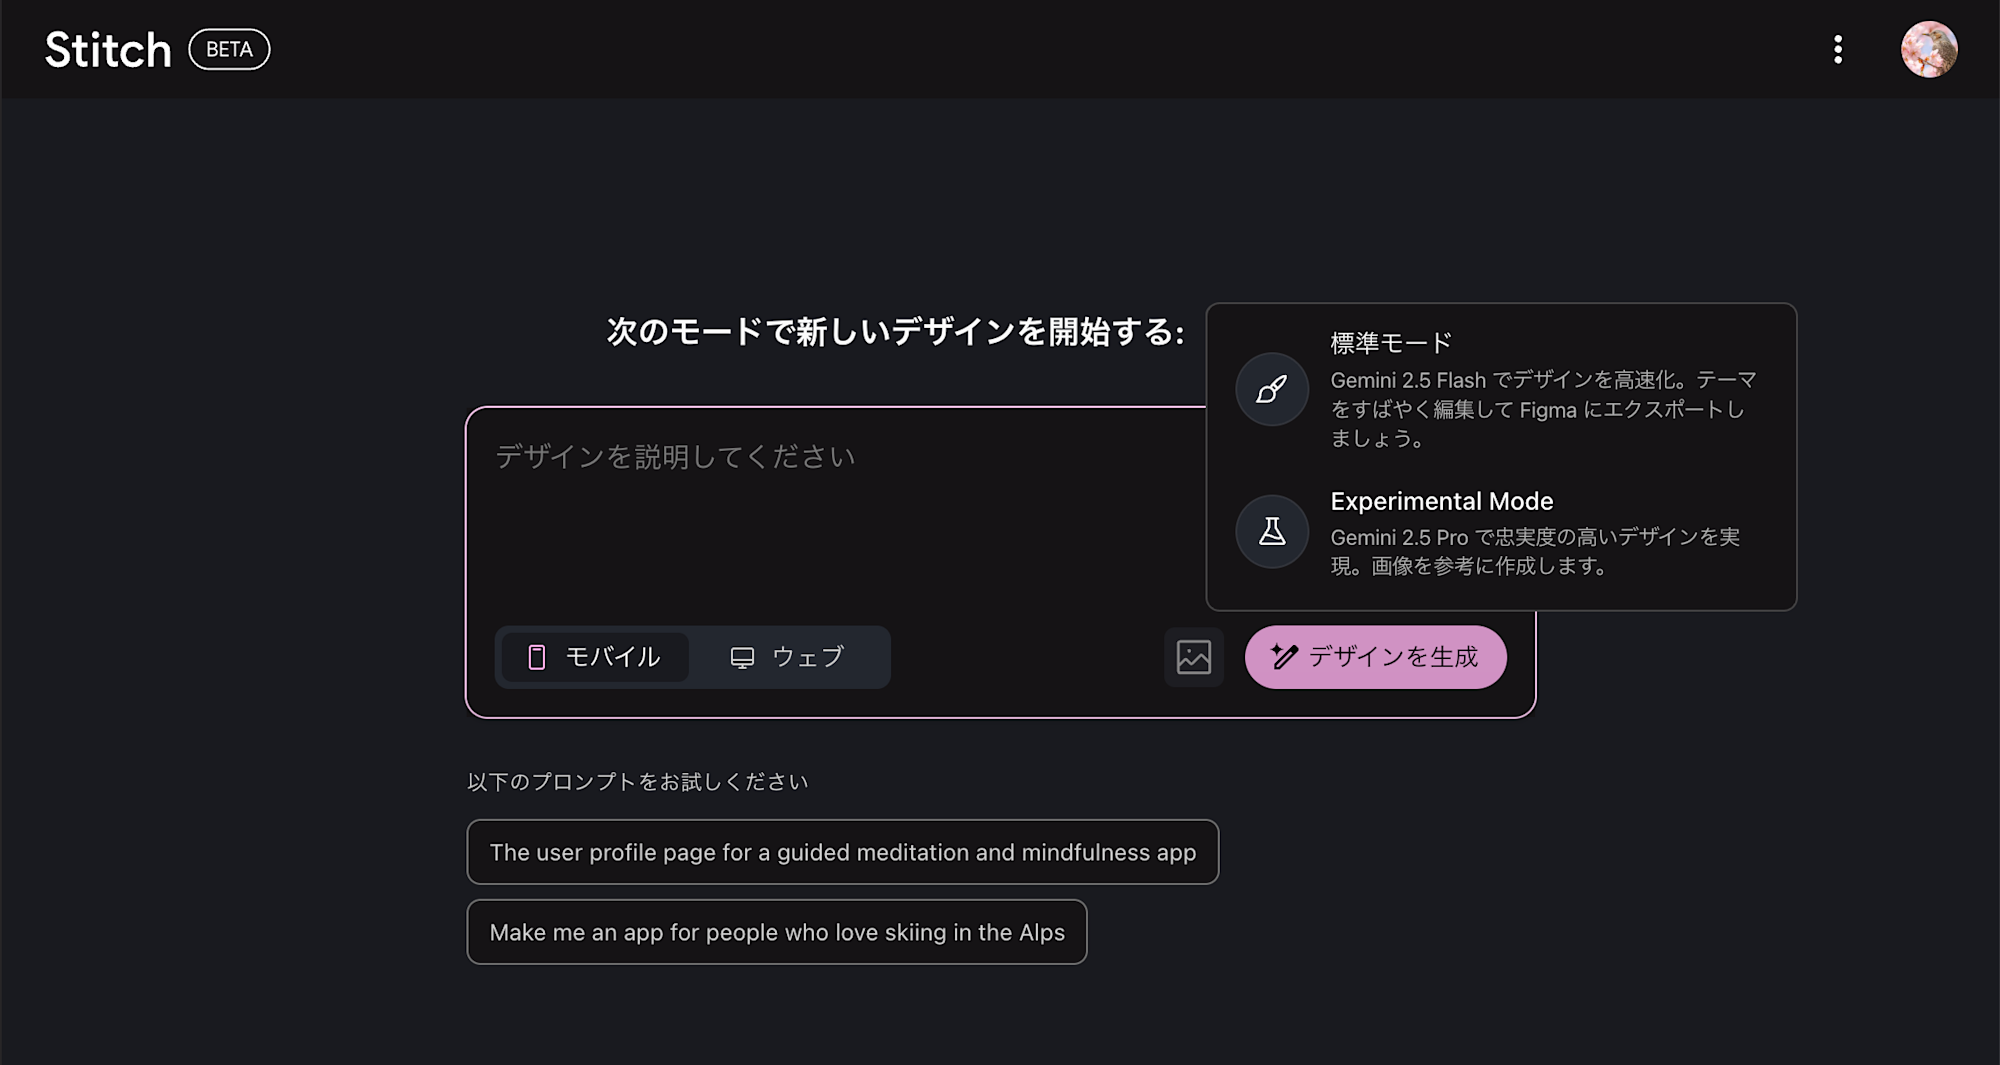Viewport: 2000px width, 1065px height.
Task: Click the monitor icon beside ウェブ
Action: [x=742, y=657]
